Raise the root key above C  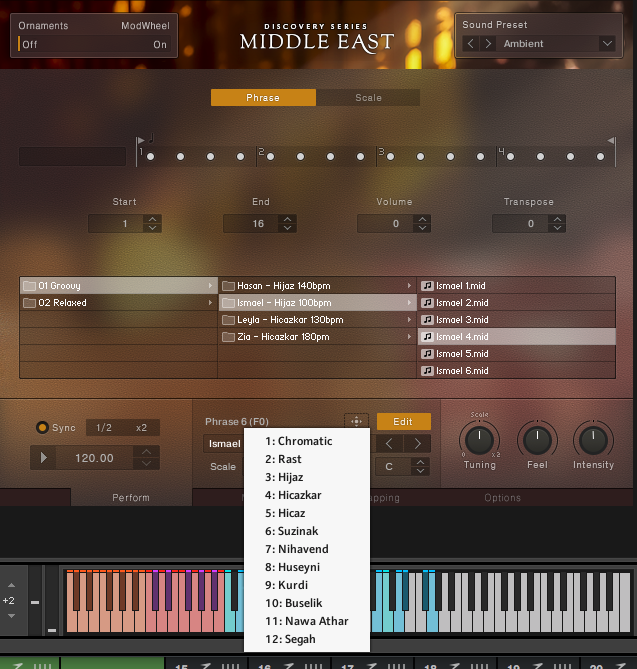pyautogui.click(x=420, y=462)
